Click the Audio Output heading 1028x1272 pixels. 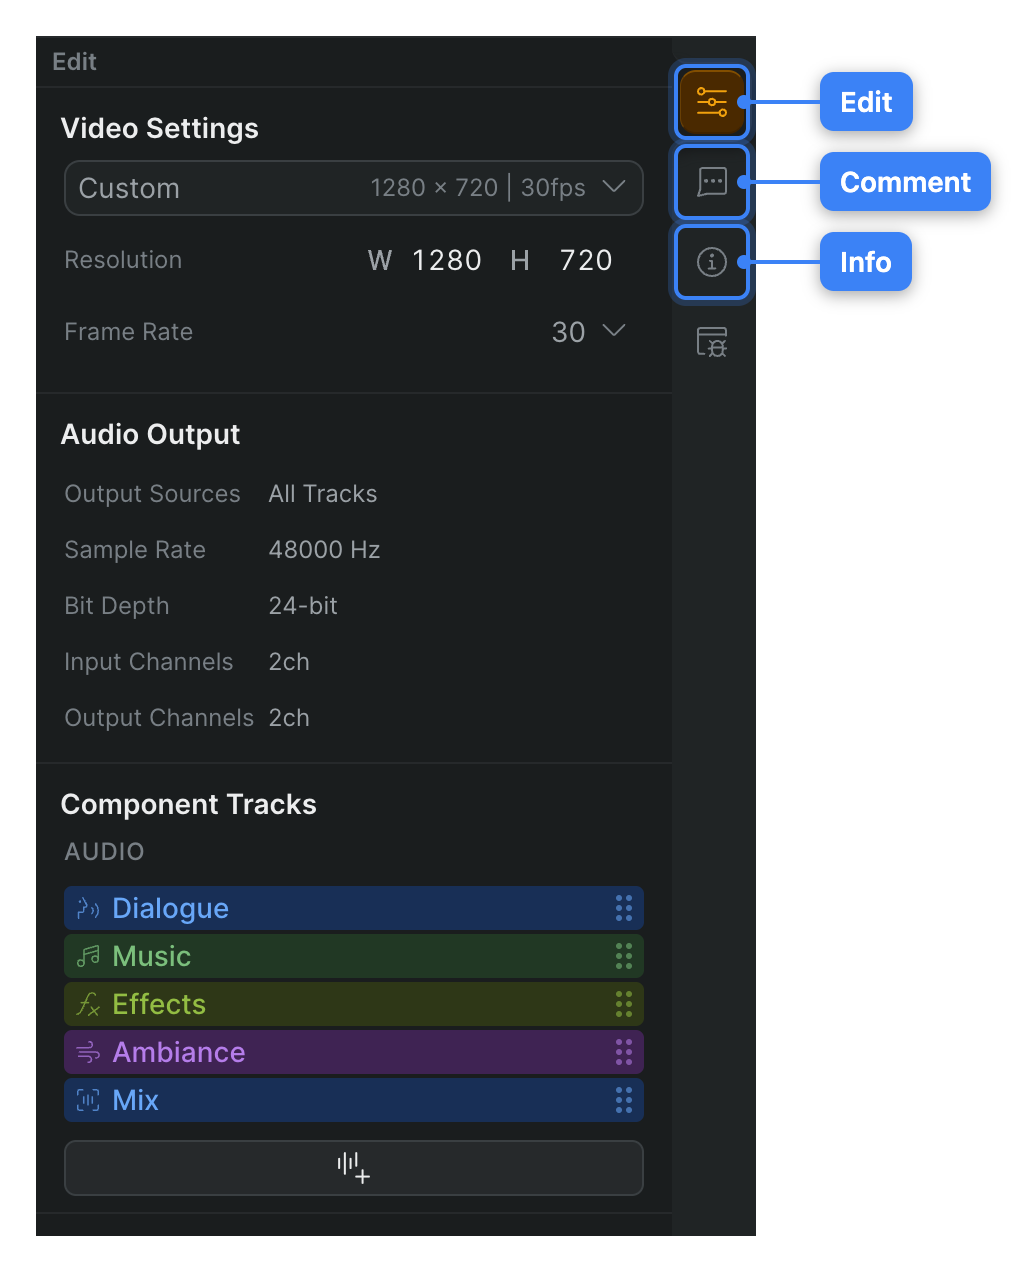[151, 434]
